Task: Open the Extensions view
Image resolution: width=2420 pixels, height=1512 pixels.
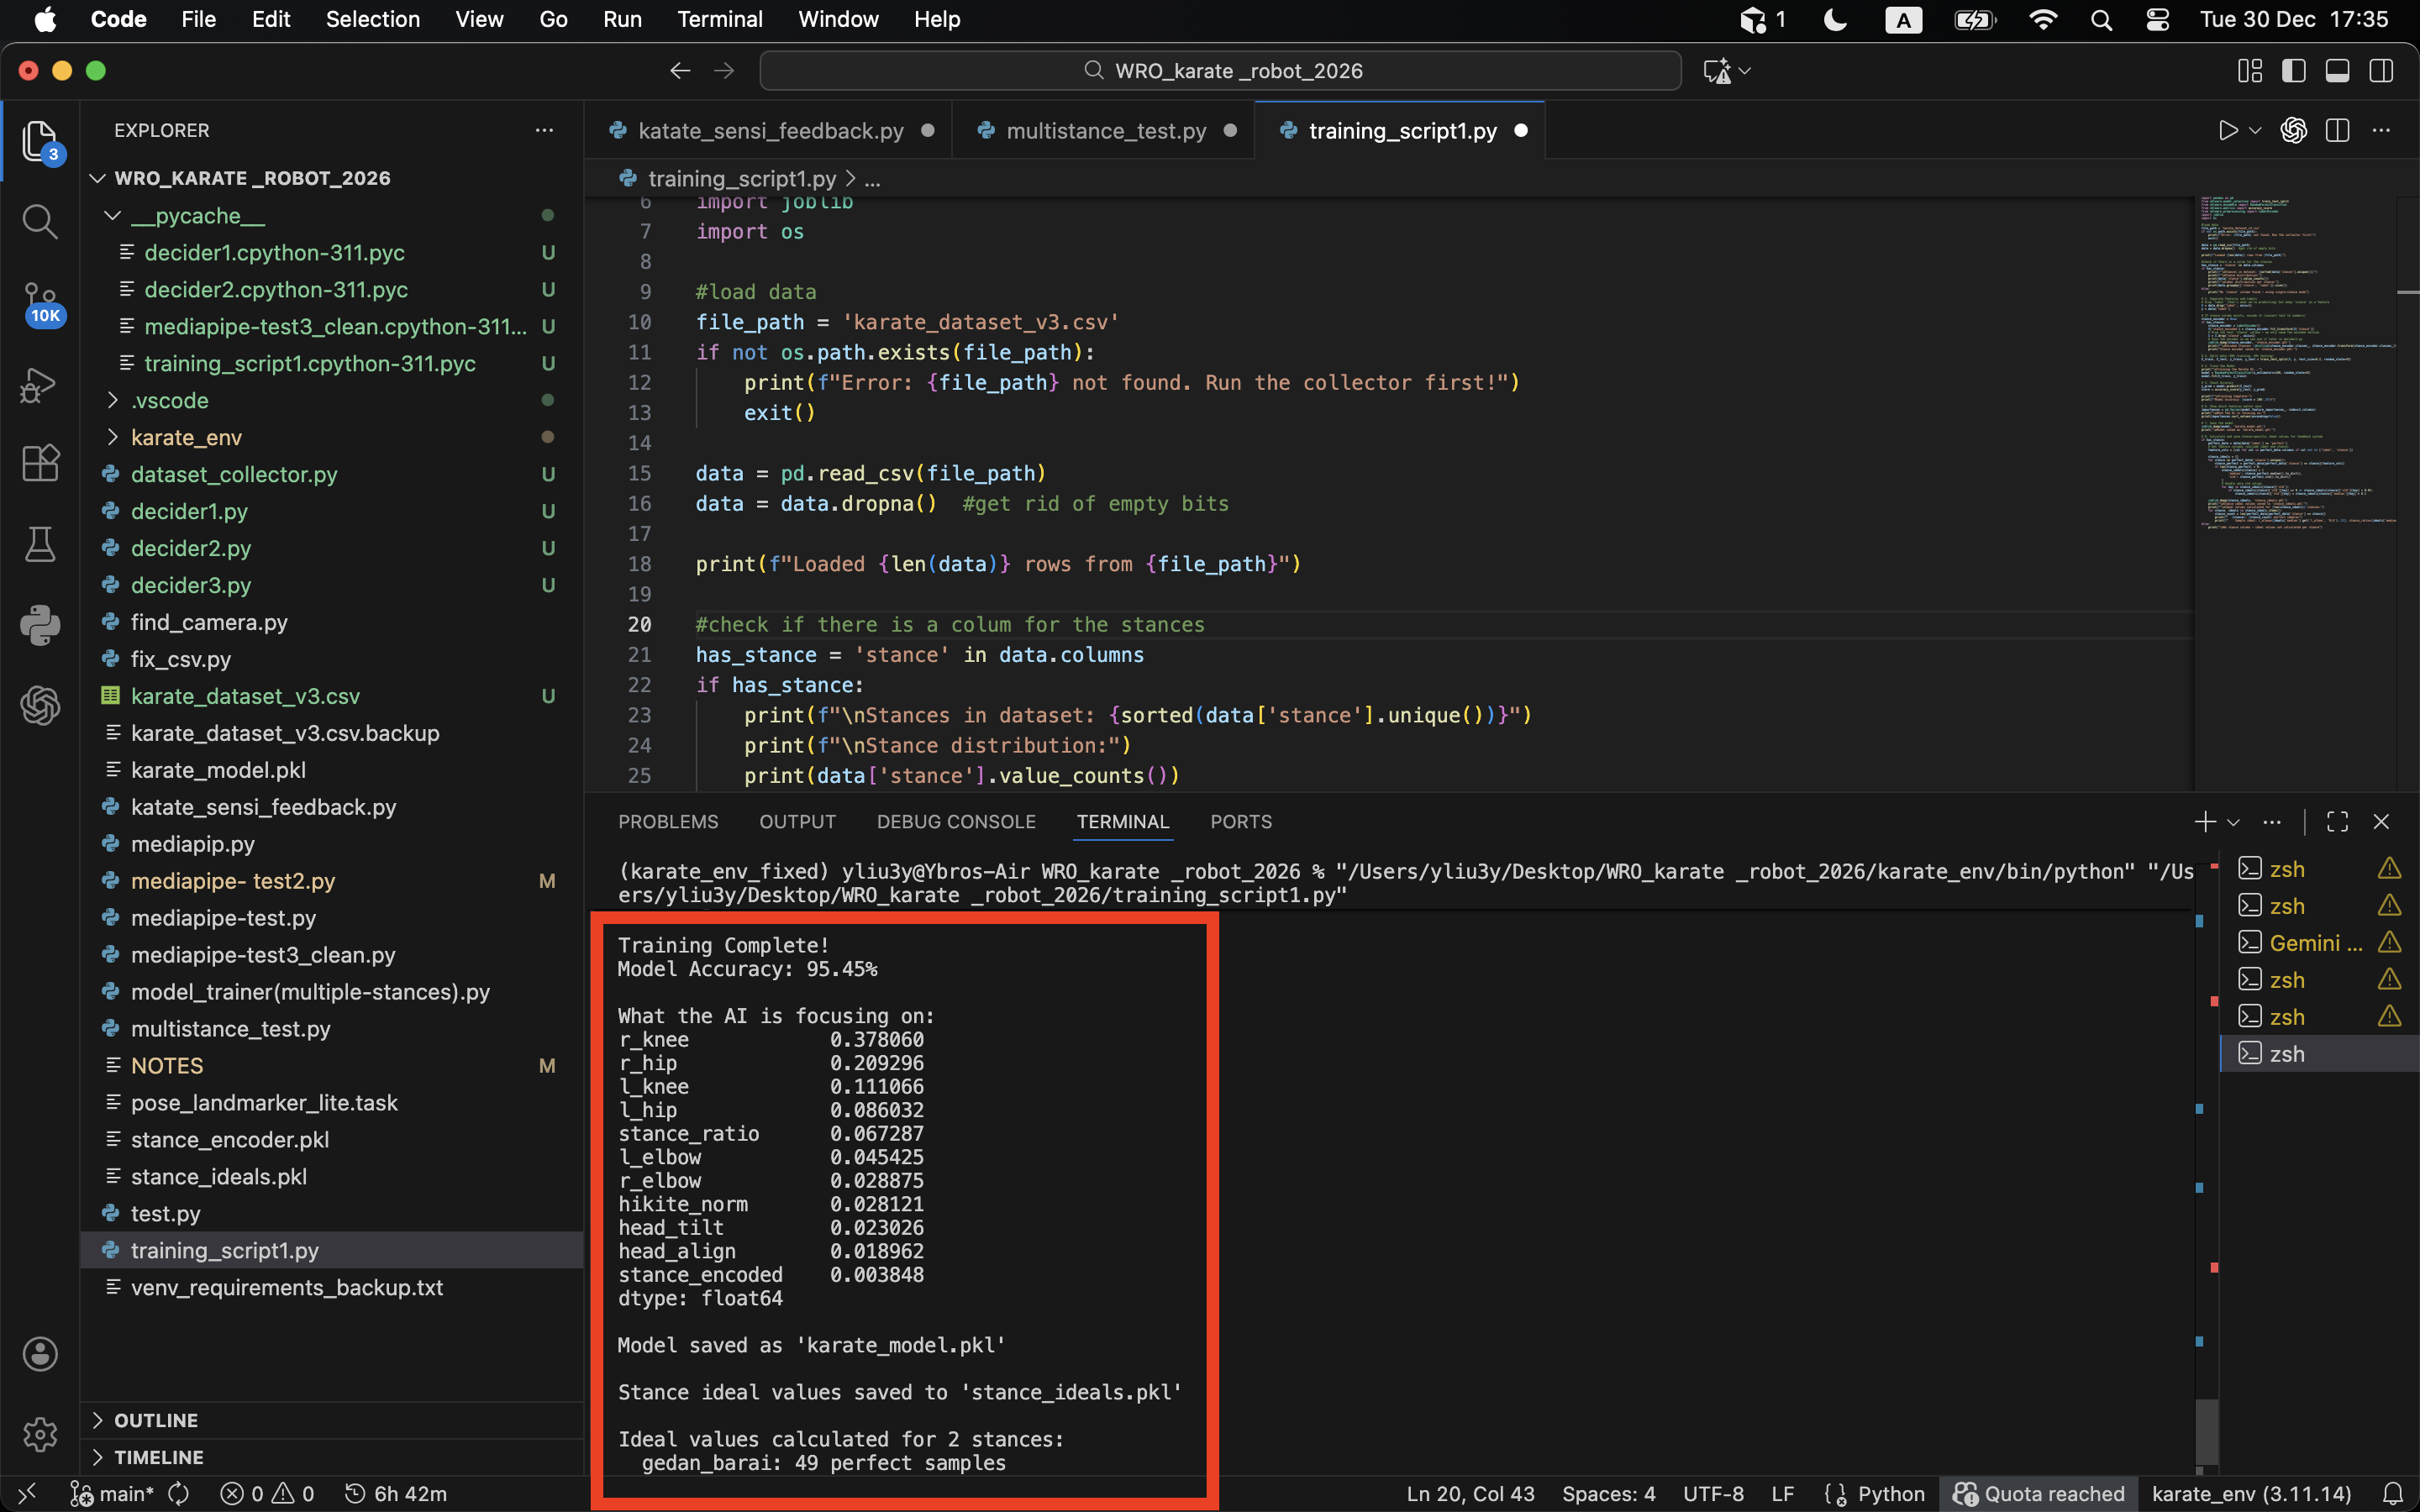Action: click(x=40, y=464)
